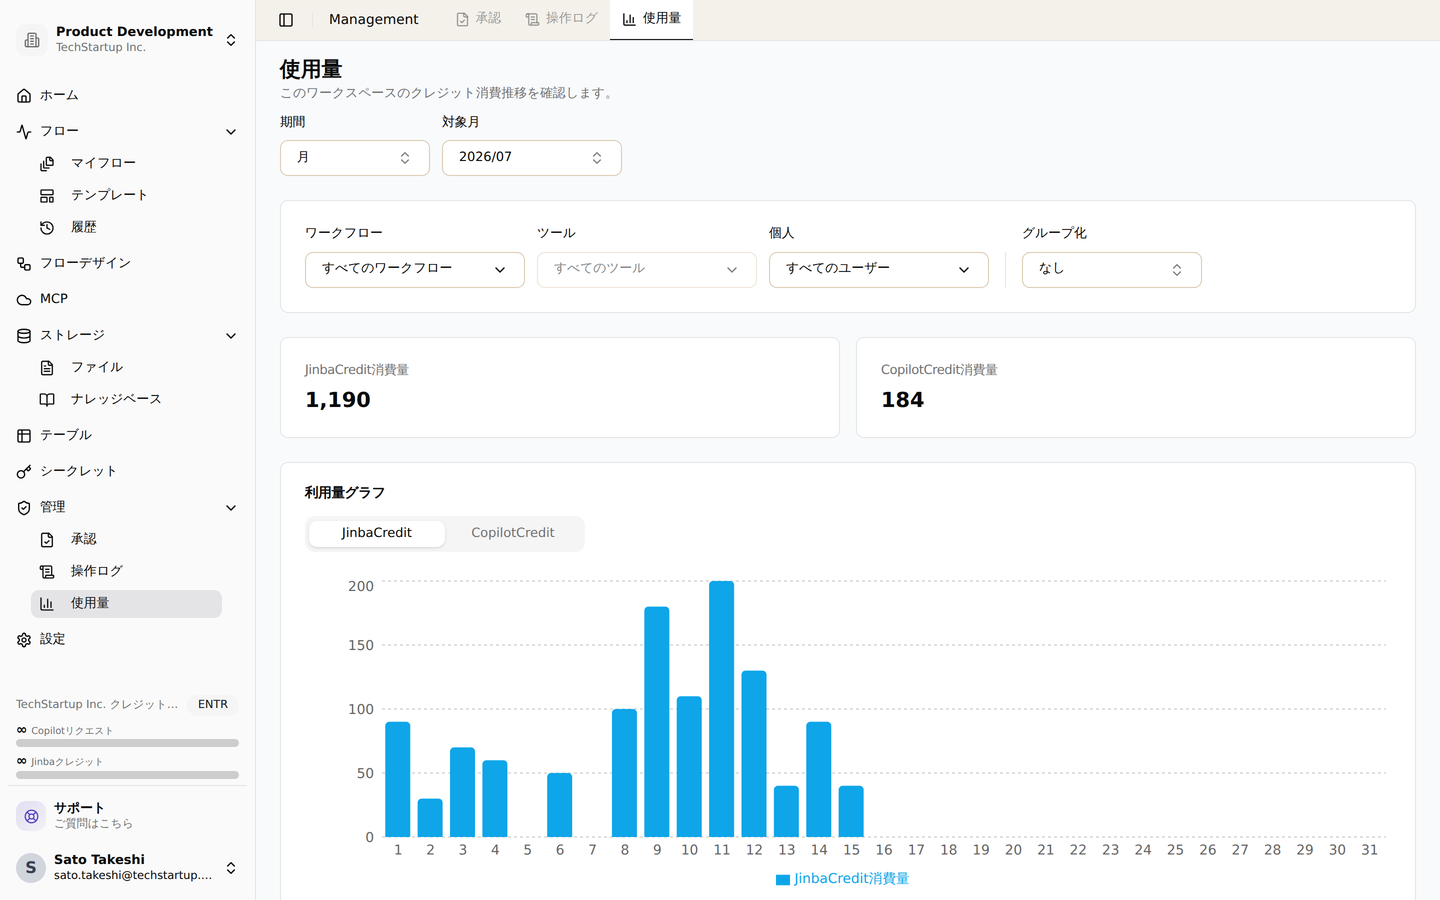
Task: Open 履歴 in the sidebar
Action: (126, 228)
